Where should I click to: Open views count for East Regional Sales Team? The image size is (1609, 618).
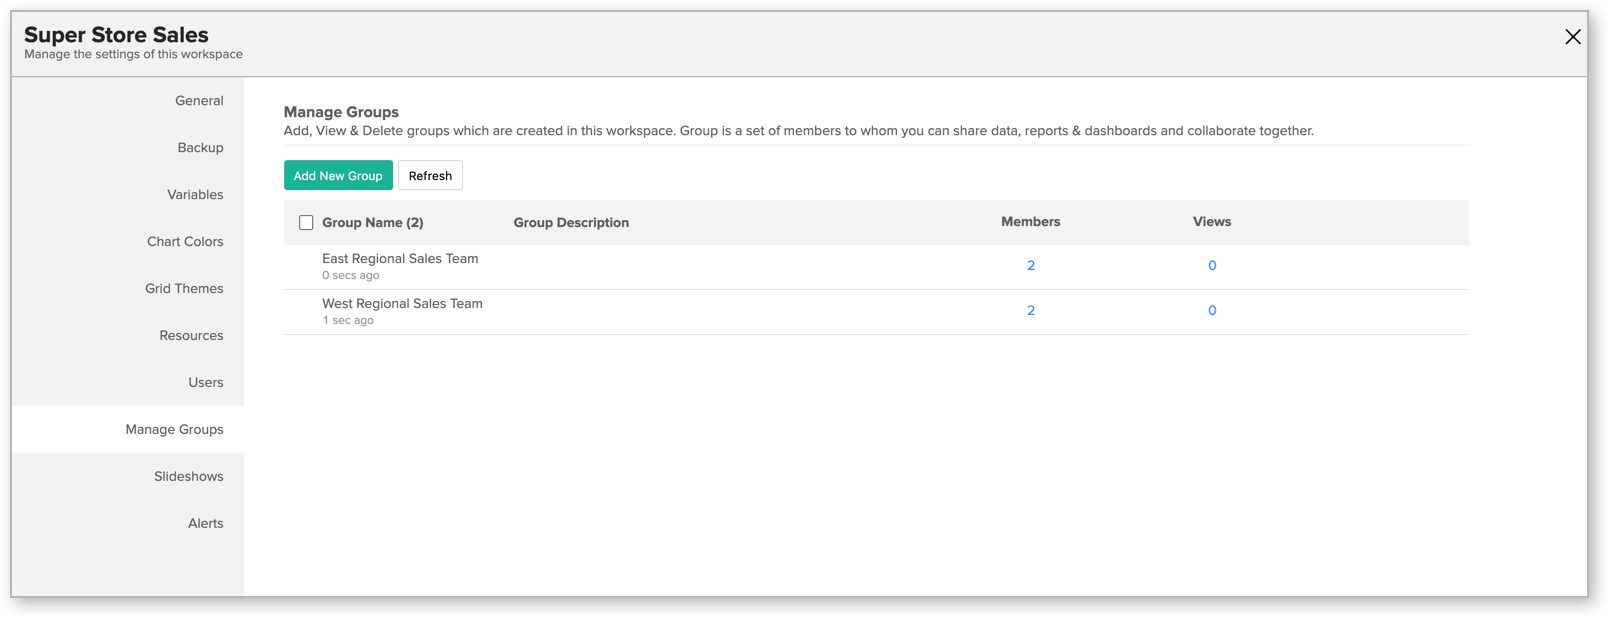point(1212,266)
